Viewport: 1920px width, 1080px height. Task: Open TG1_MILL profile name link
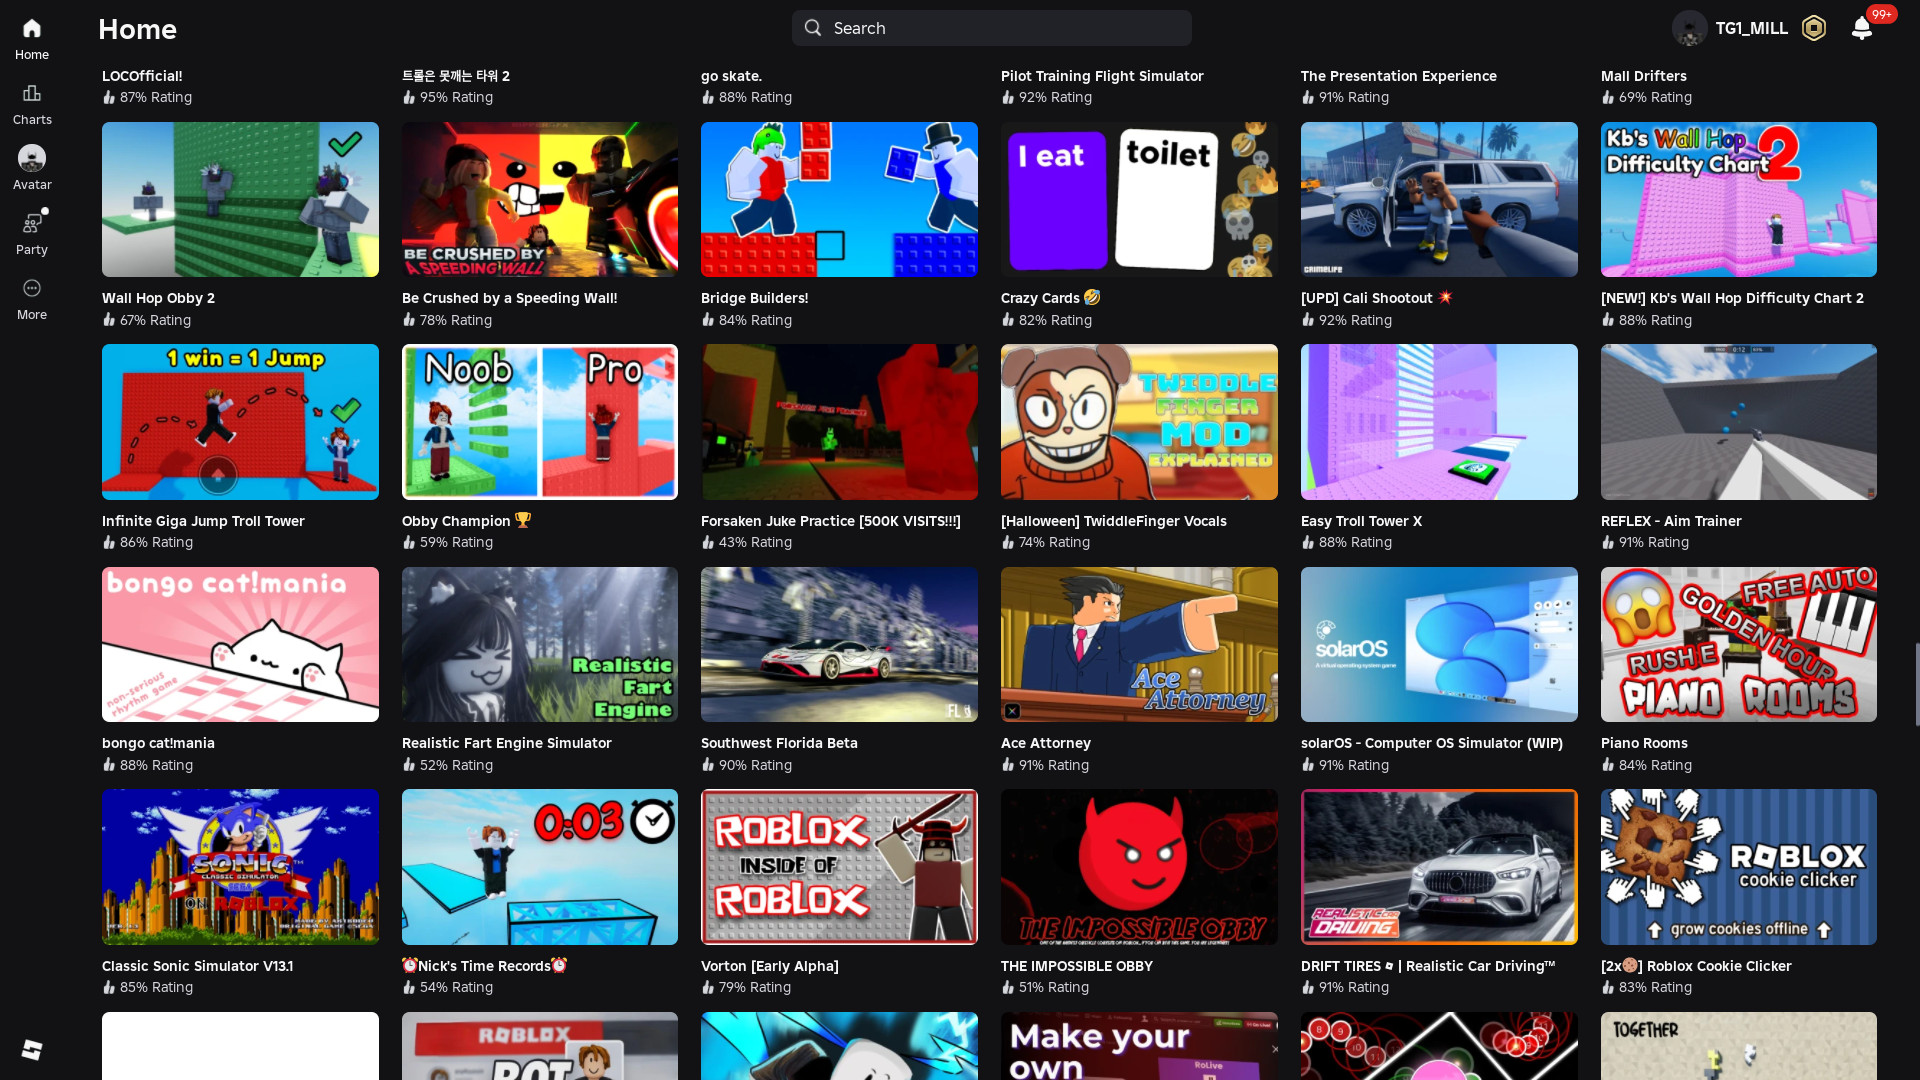[1752, 28]
